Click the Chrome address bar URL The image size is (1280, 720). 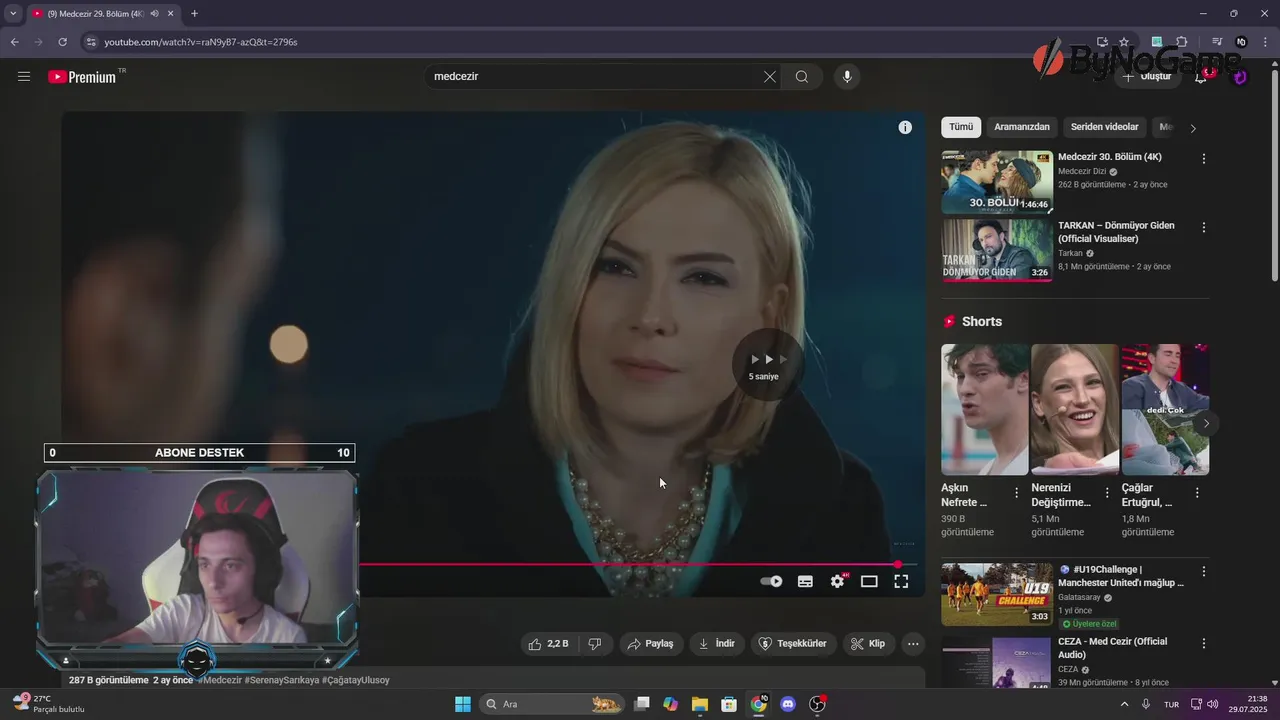201,42
